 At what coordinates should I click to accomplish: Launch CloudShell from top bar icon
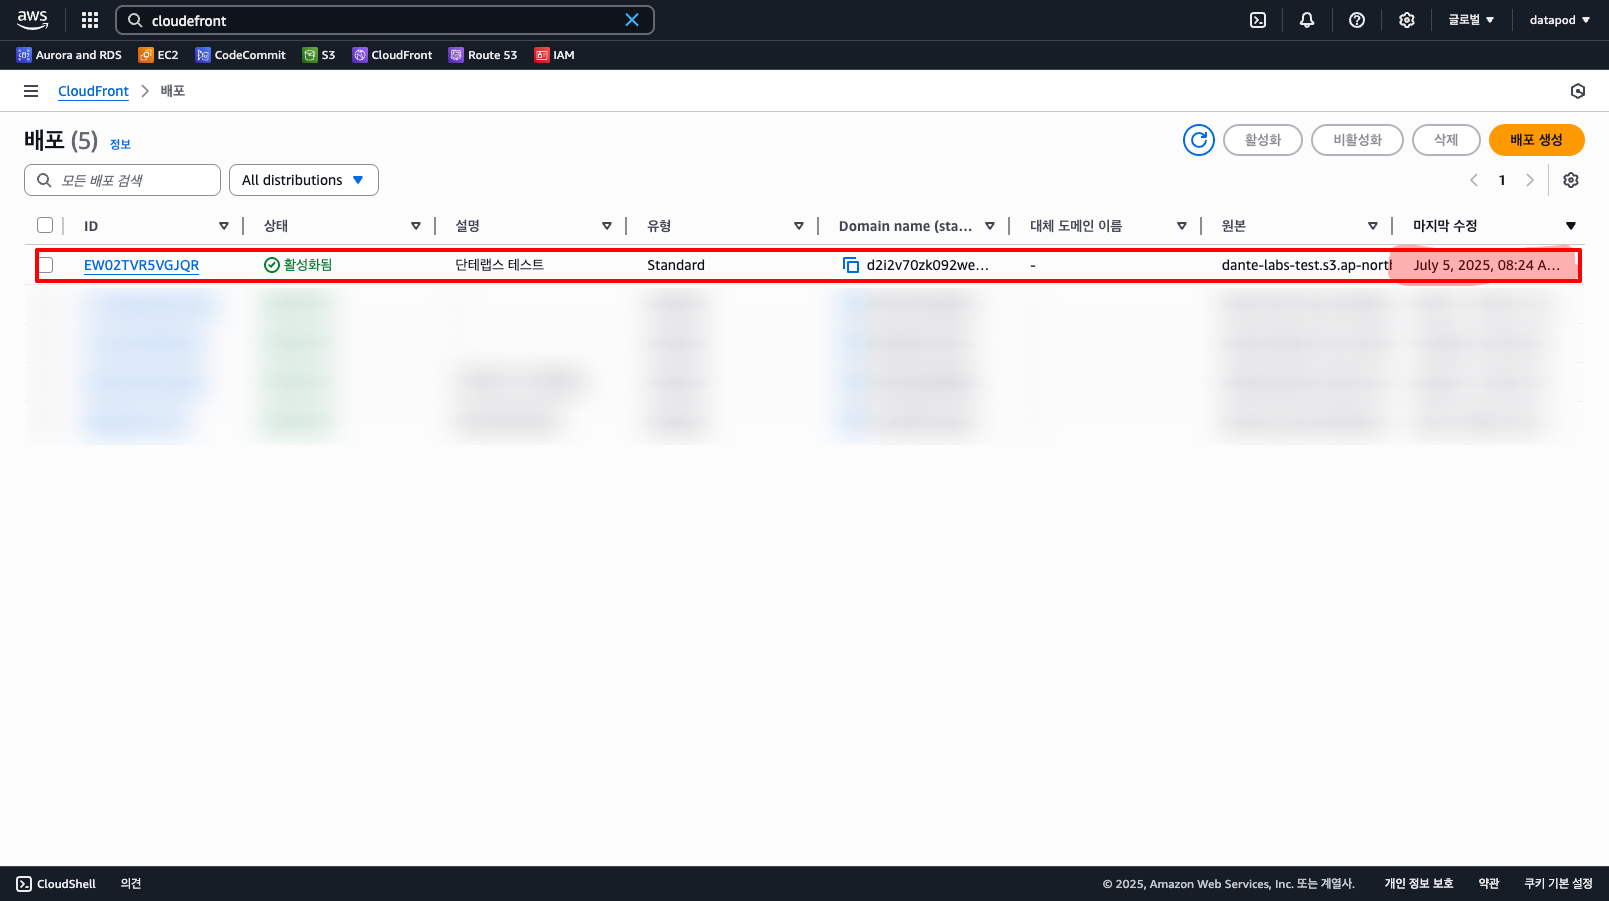pyautogui.click(x=1258, y=20)
